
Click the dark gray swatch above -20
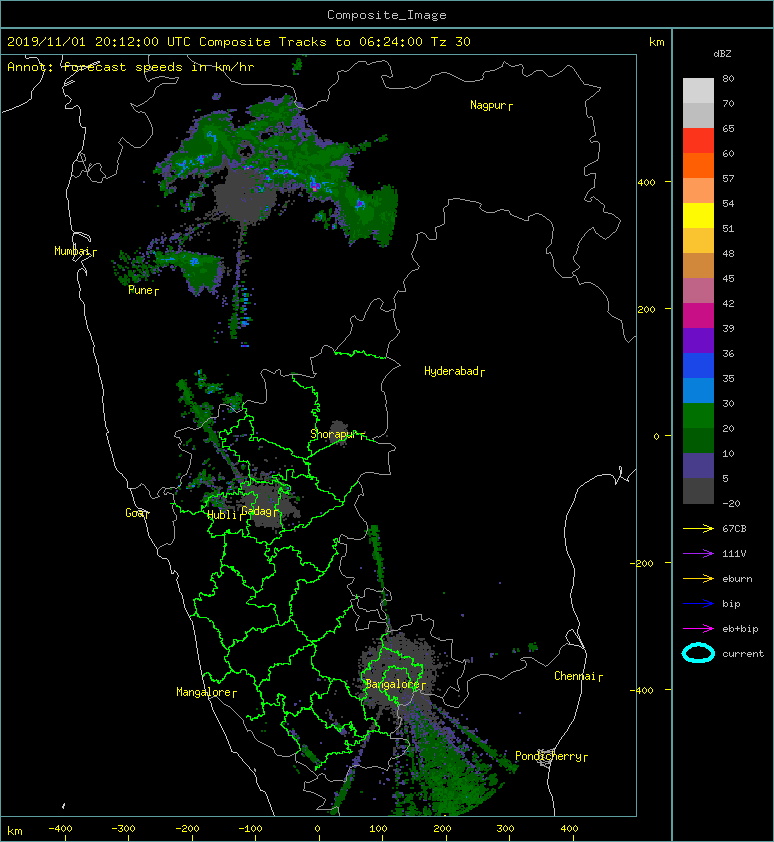(698, 490)
